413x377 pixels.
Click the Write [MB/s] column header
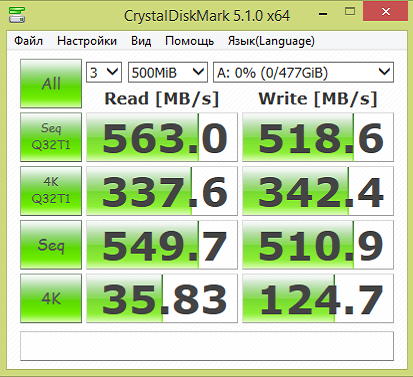(318, 99)
